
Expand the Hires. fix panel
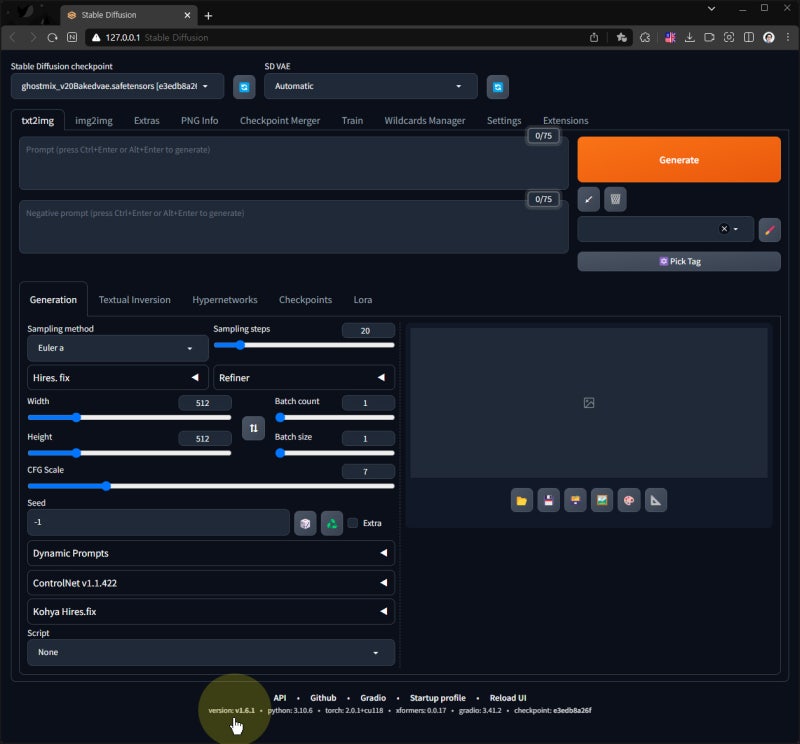point(117,378)
